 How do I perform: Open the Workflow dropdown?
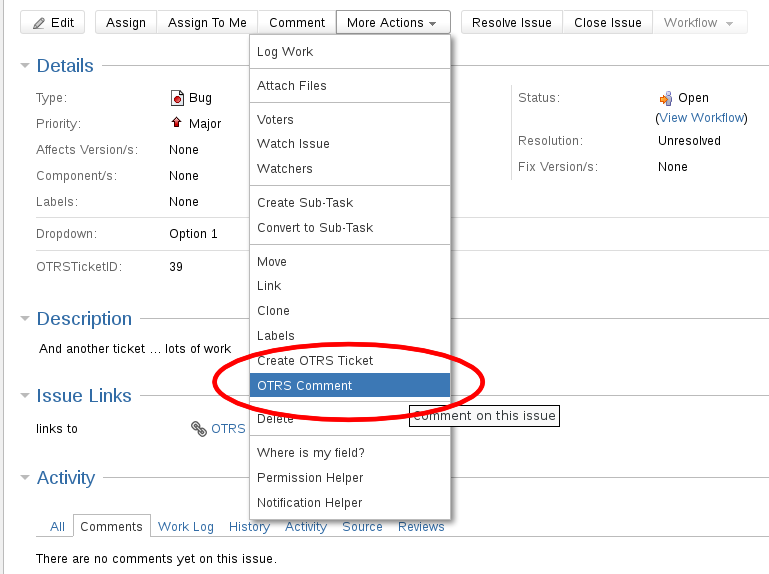700,22
